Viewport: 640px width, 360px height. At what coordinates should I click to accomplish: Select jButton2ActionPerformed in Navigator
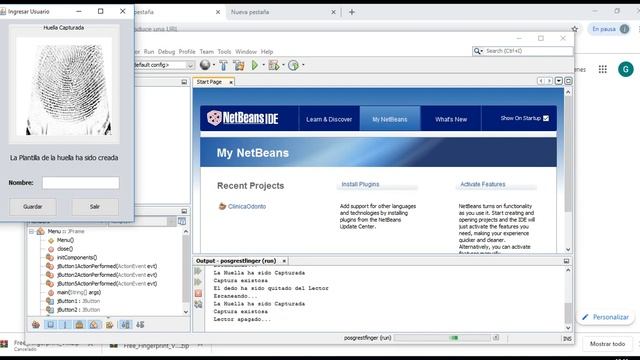point(107,275)
